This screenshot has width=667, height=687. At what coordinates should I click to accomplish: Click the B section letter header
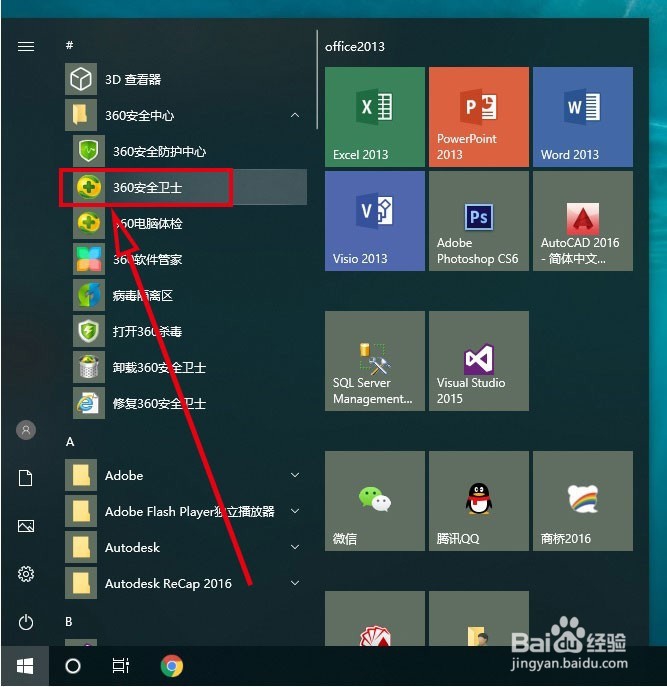[69, 621]
